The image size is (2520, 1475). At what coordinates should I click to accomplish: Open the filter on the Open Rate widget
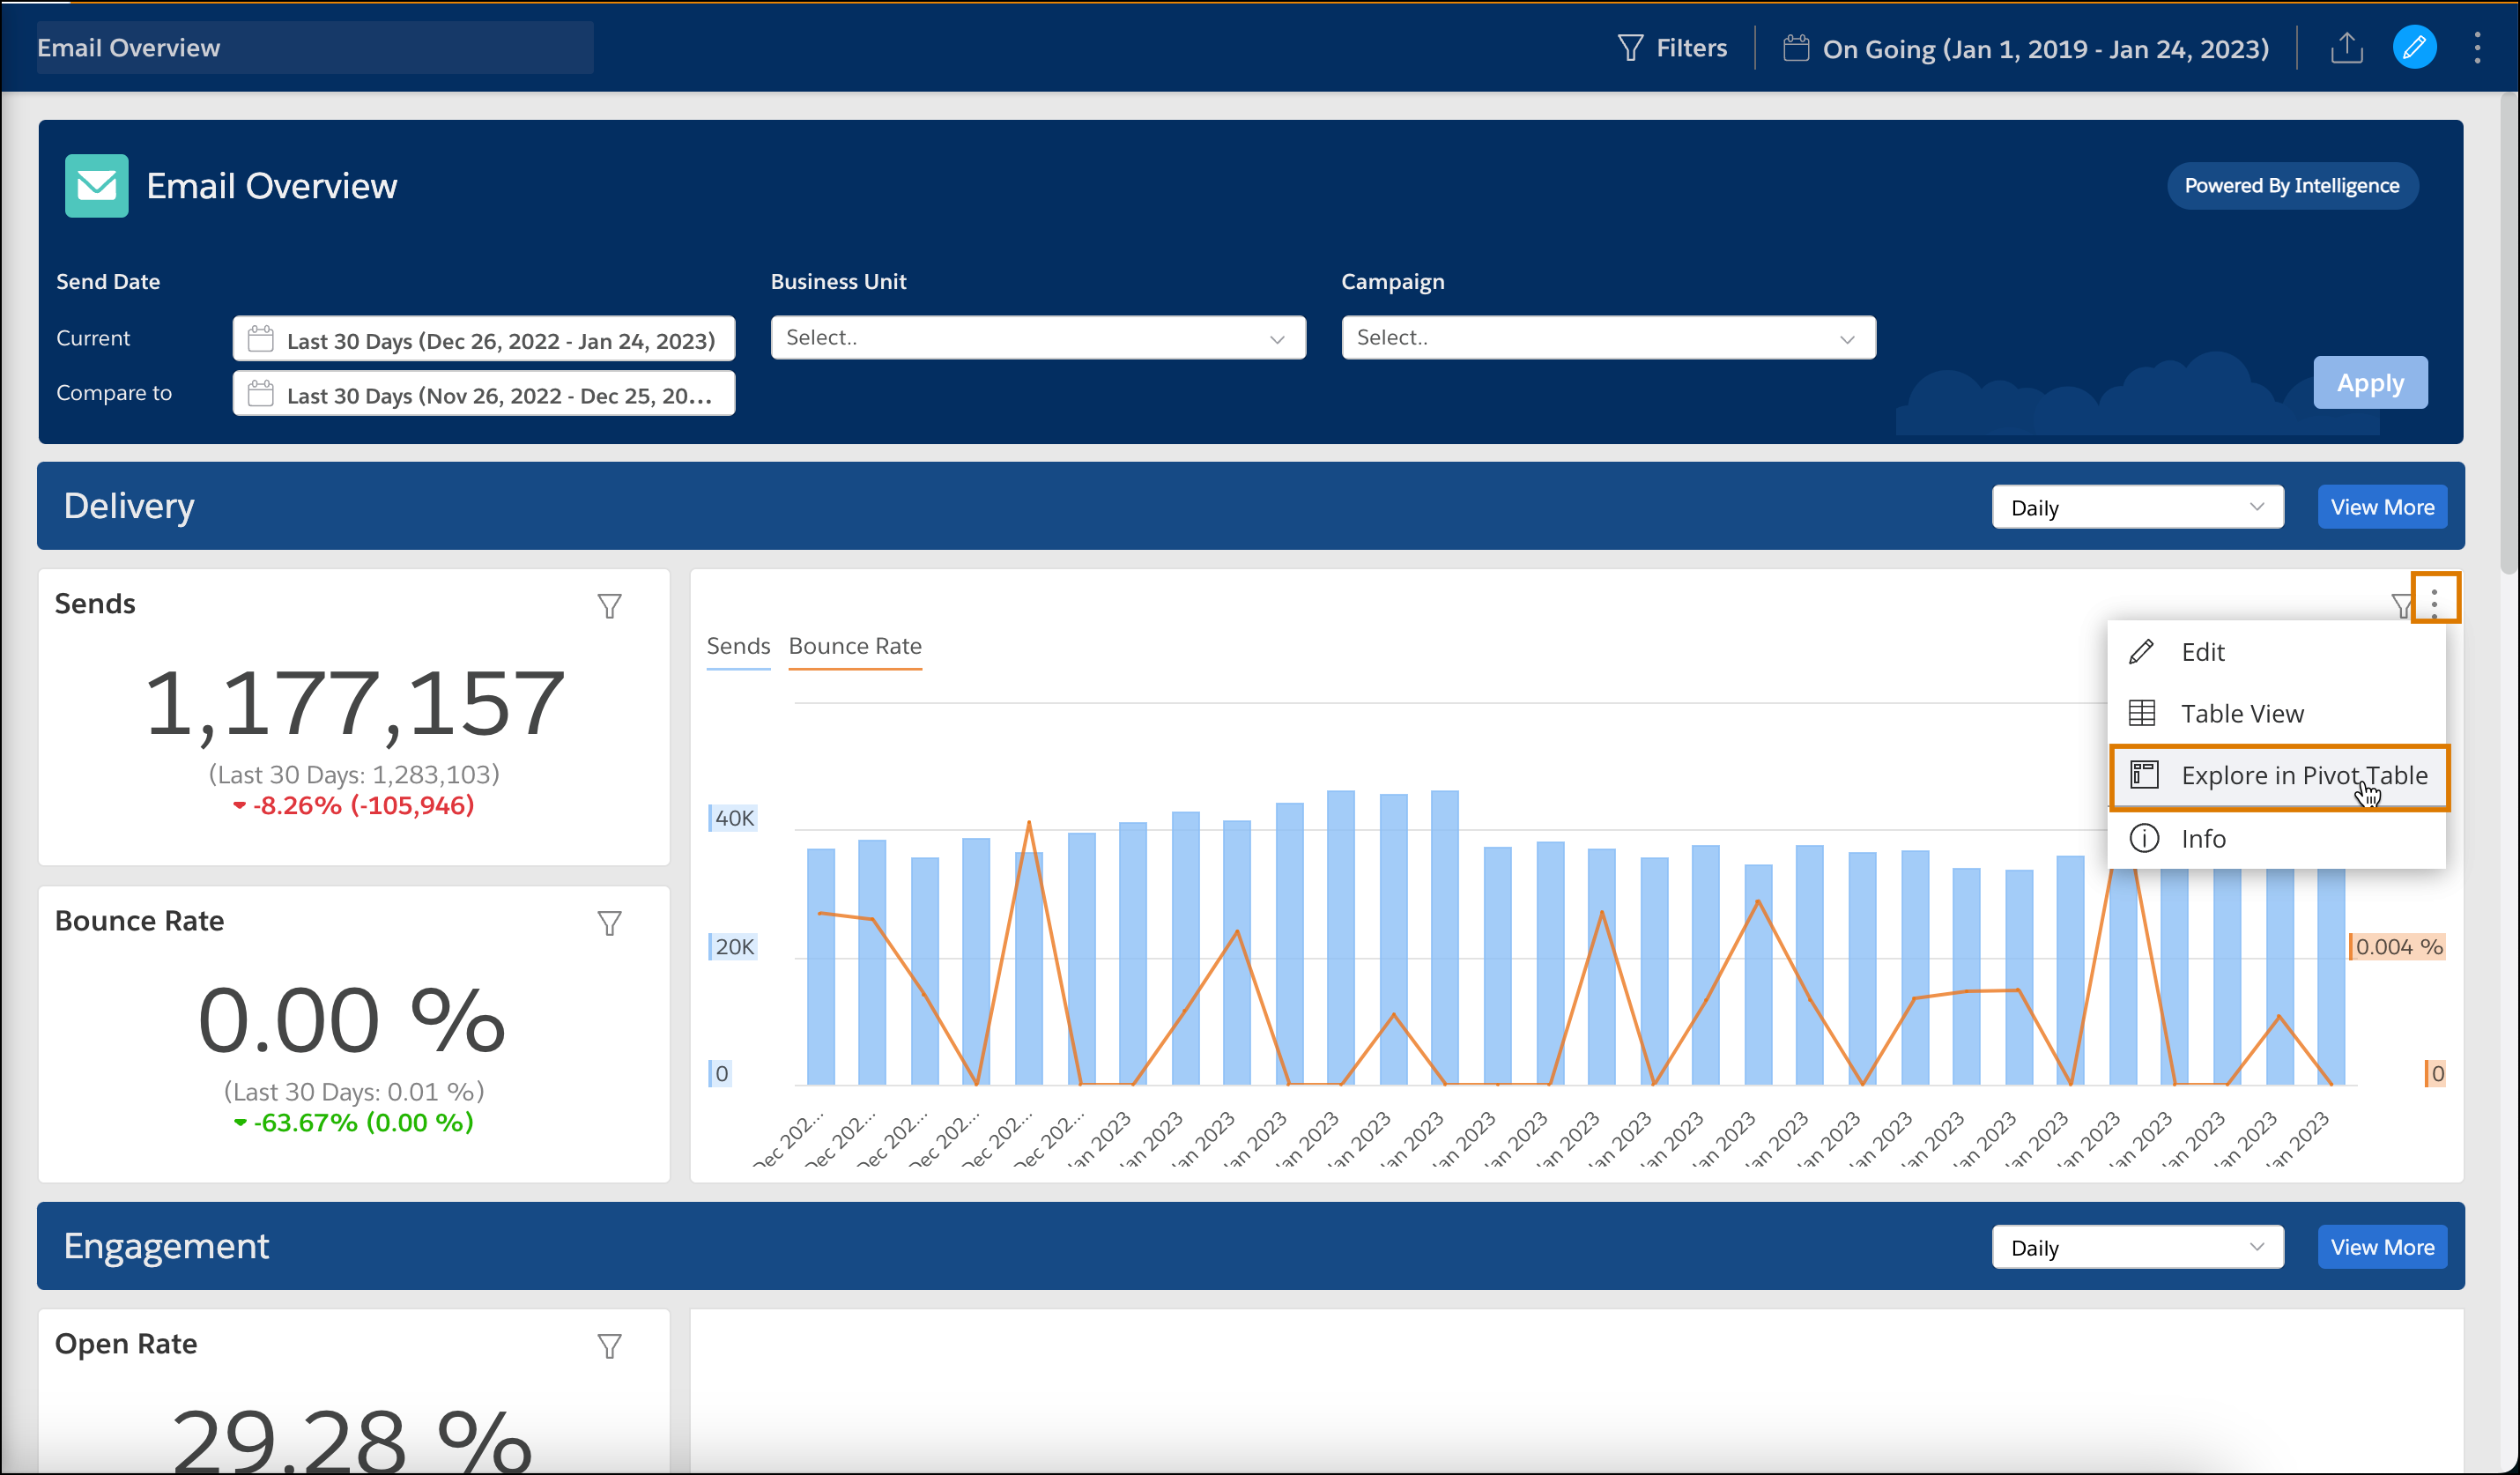click(609, 1346)
